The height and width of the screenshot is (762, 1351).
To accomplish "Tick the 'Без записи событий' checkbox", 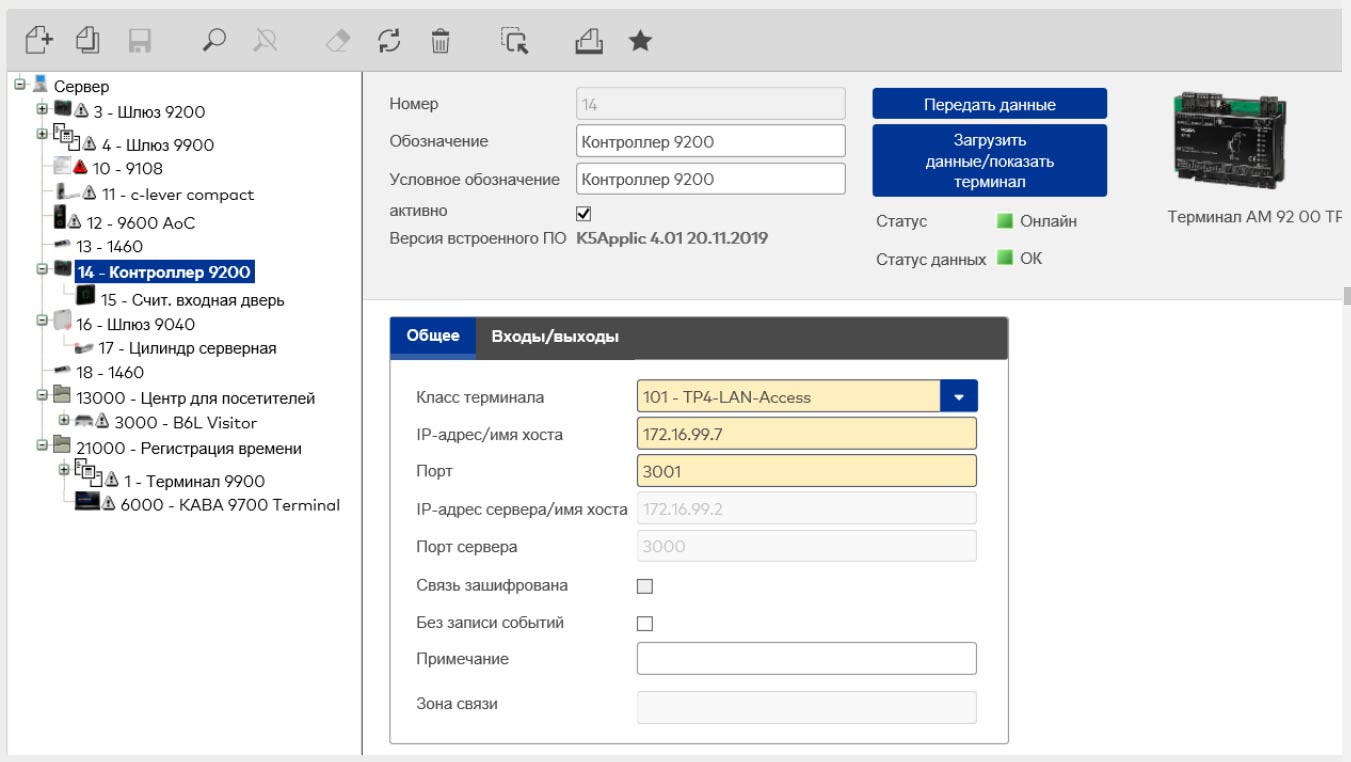I will pyautogui.click(x=645, y=623).
